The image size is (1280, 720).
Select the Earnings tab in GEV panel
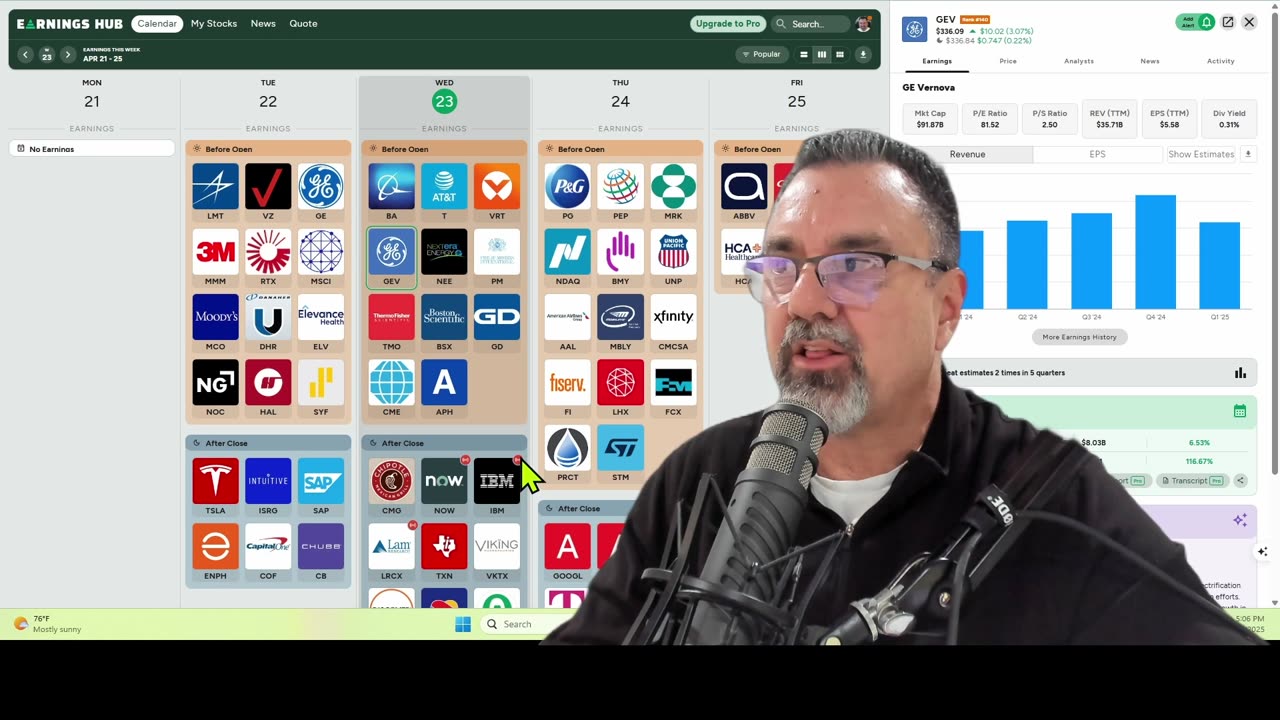click(x=937, y=61)
